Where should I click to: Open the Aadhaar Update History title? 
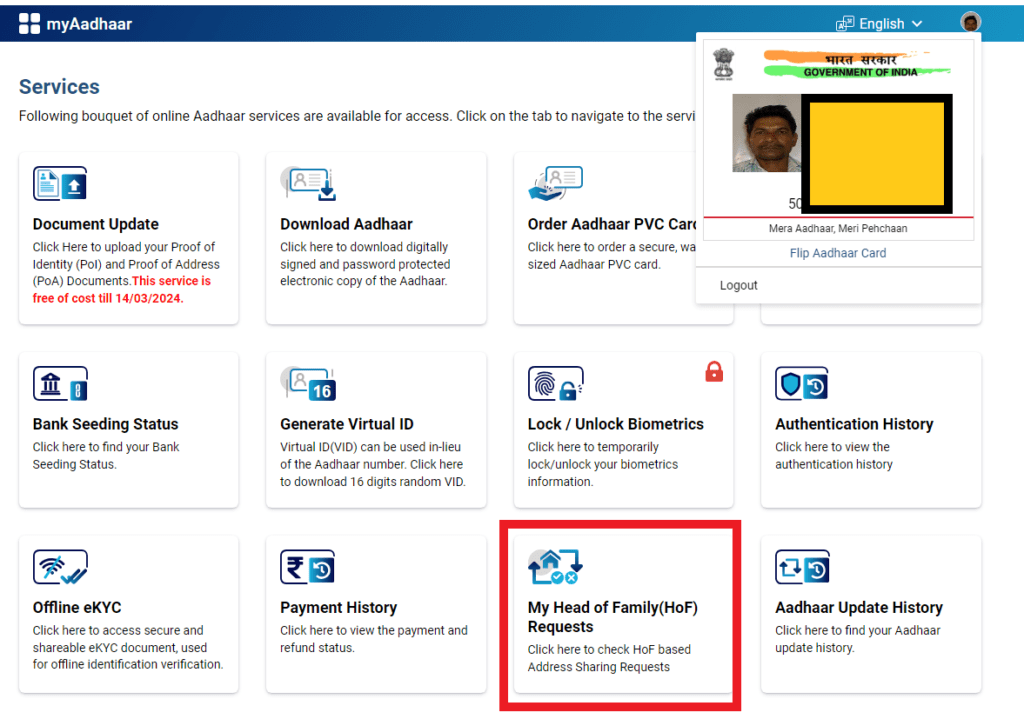(x=859, y=607)
